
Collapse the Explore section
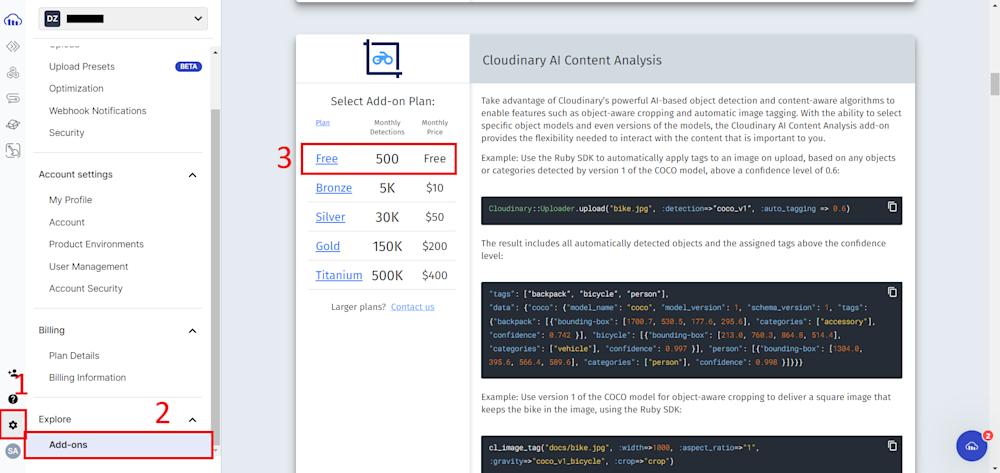[x=193, y=419]
